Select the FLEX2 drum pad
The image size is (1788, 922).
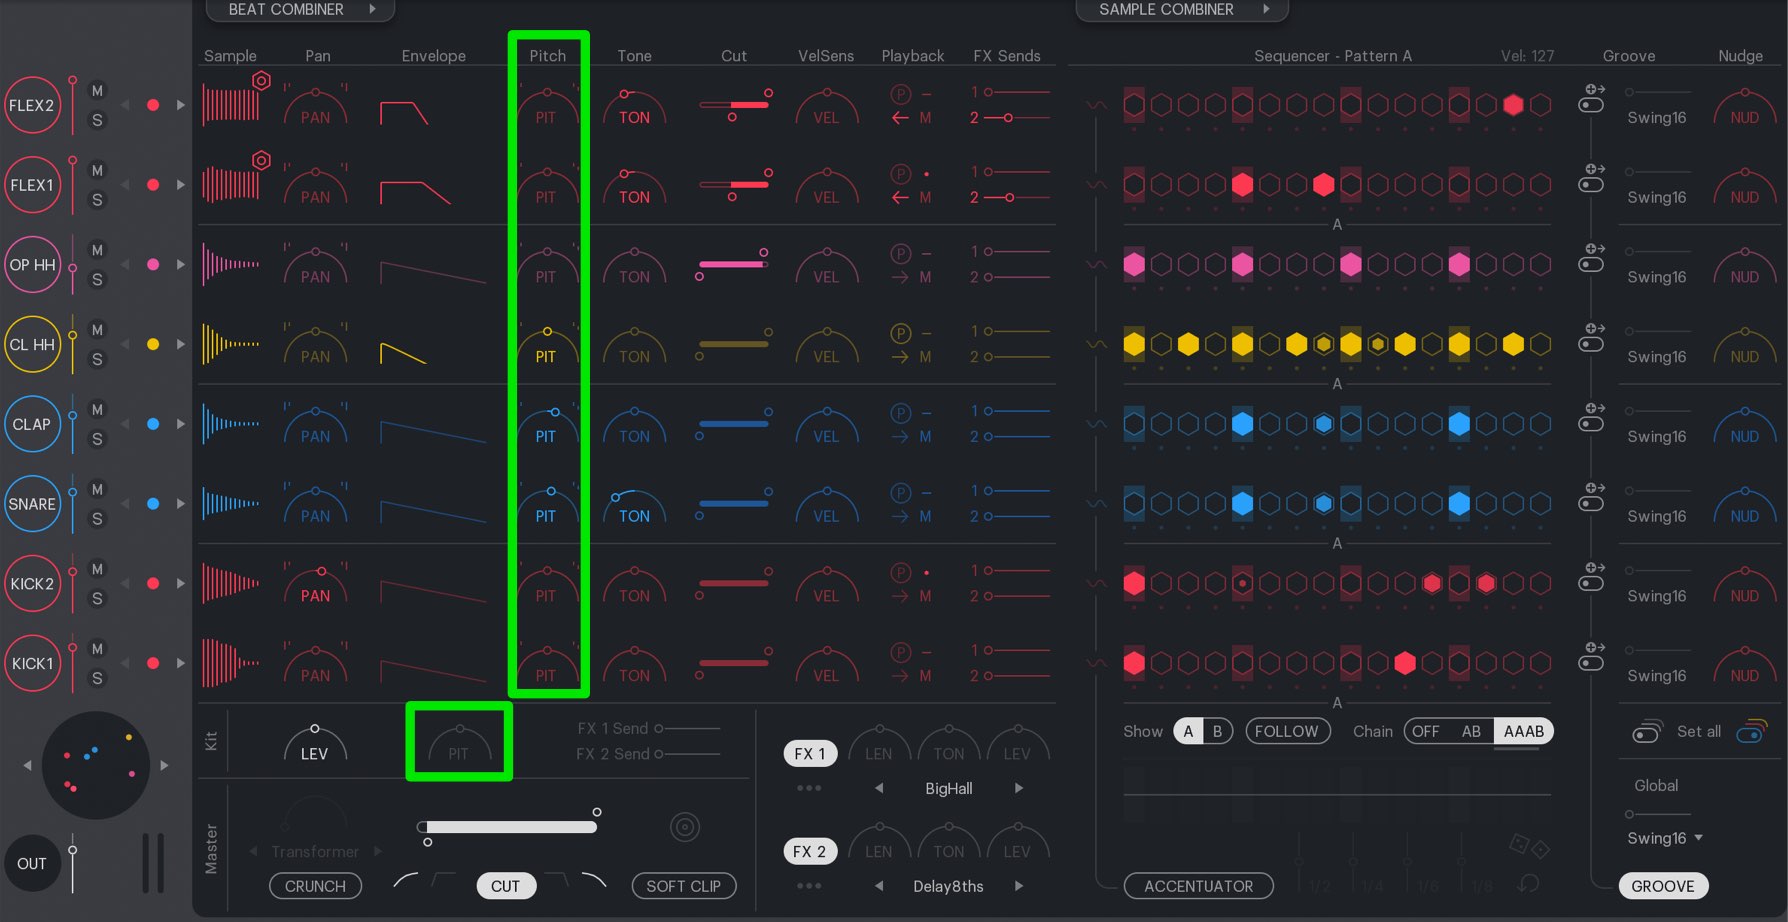pos(32,105)
